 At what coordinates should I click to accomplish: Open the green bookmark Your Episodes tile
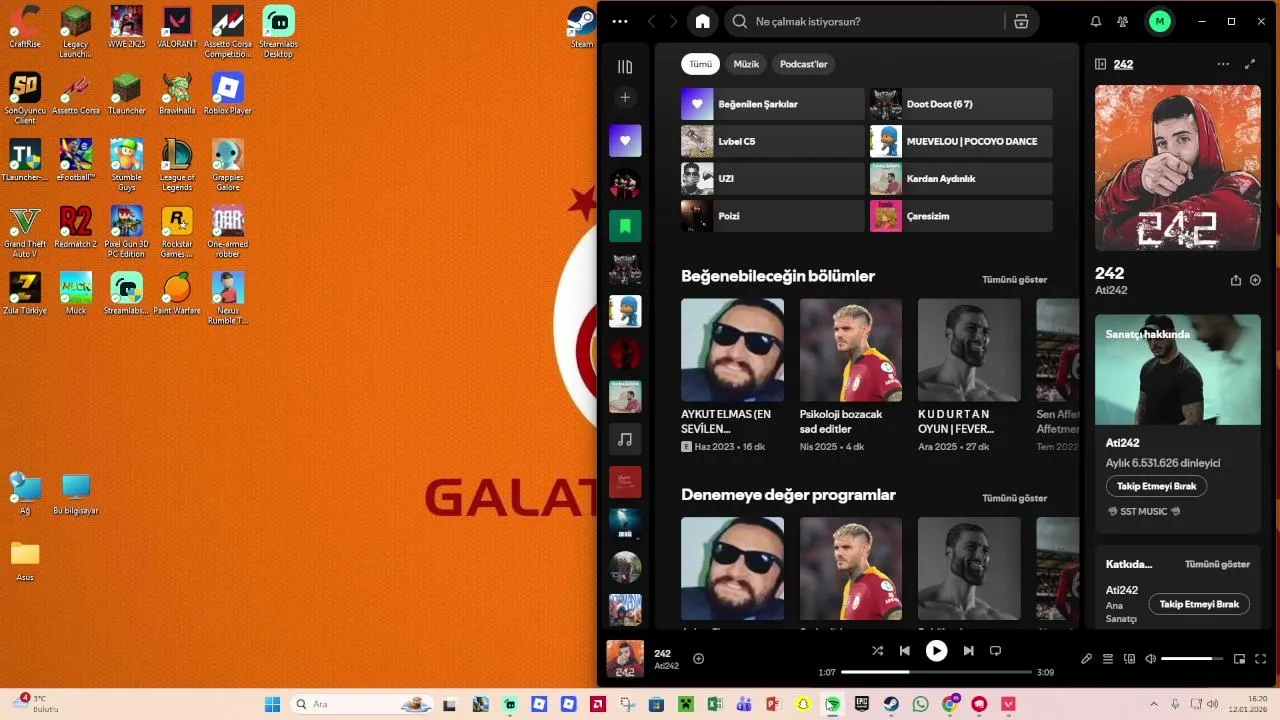[x=625, y=226]
